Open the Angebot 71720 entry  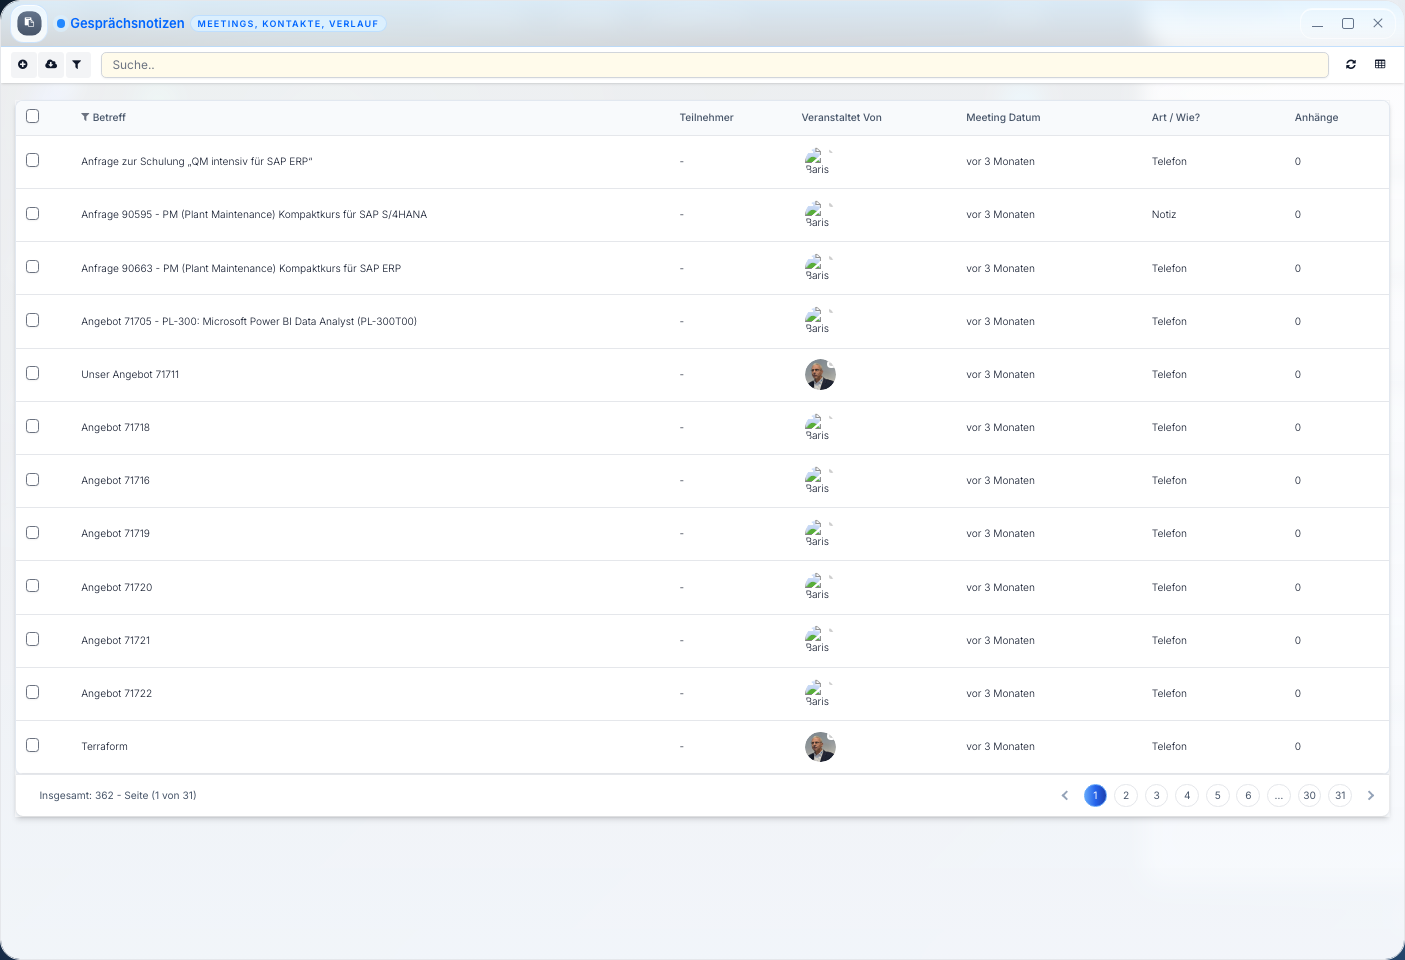coord(117,588)
